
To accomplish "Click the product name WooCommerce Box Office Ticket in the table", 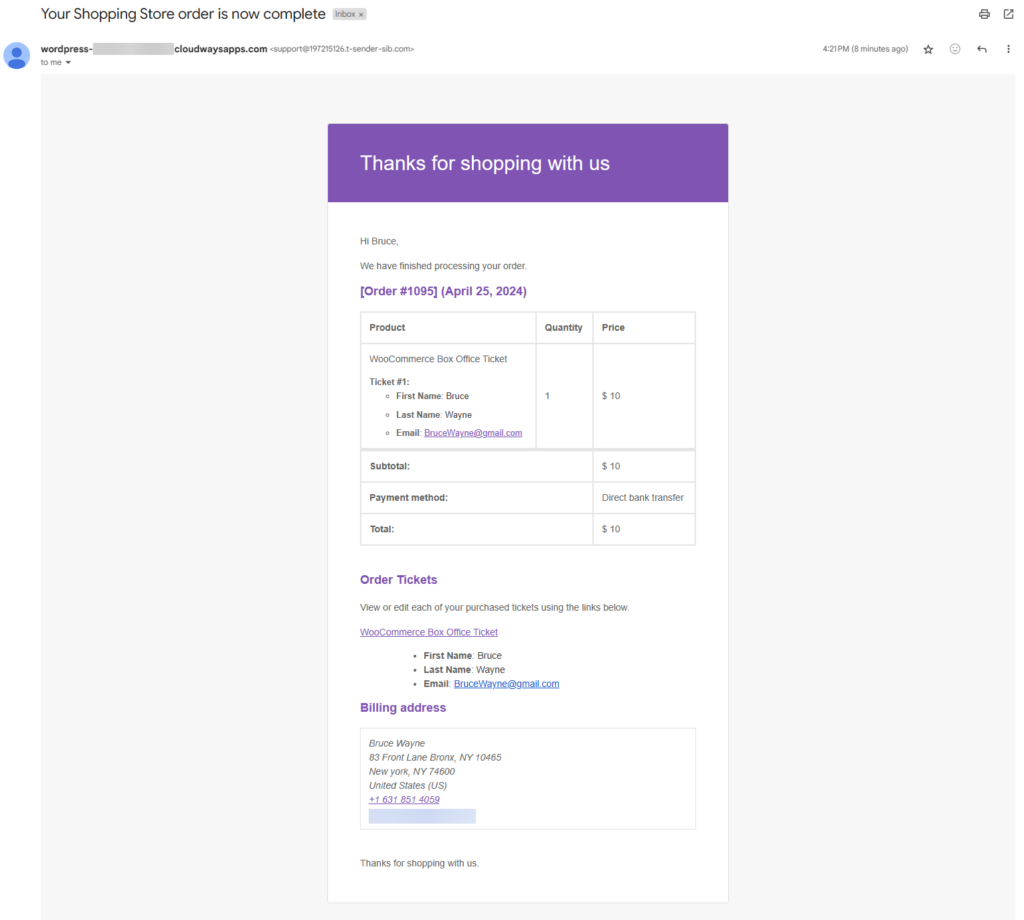I will 438,359.
